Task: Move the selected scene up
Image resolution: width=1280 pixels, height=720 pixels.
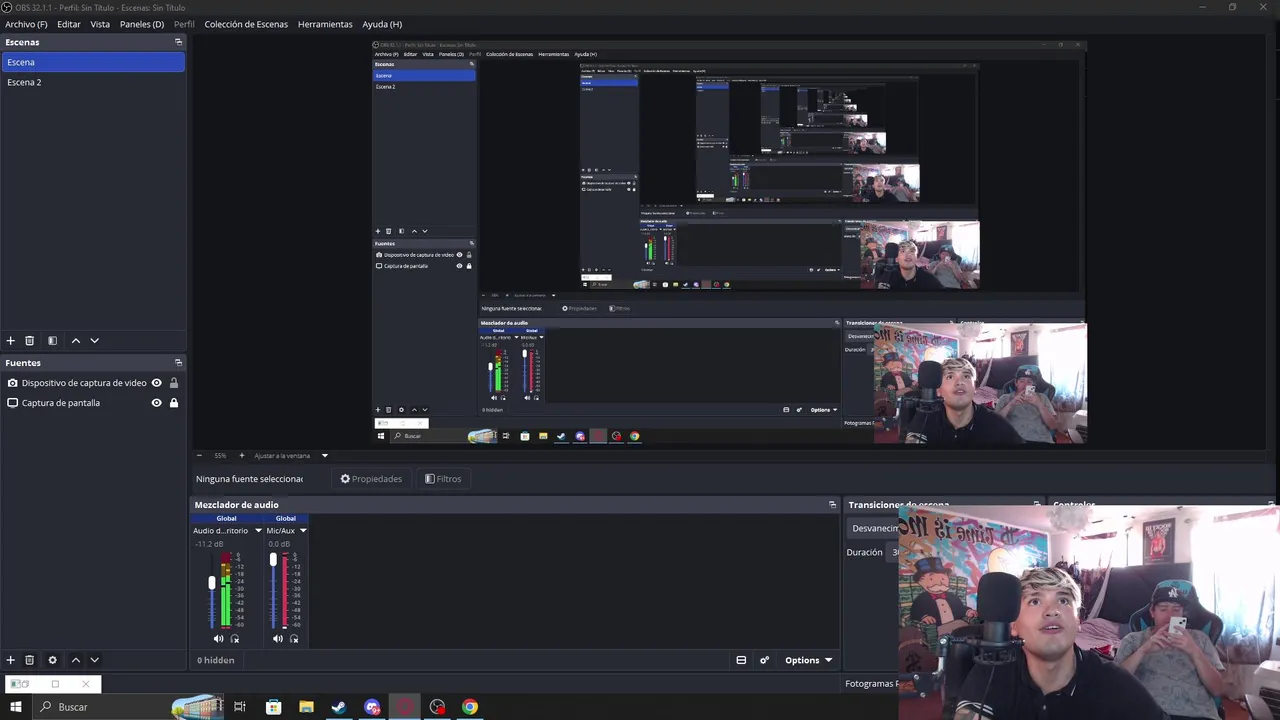Action: click(x=75, y=341)
